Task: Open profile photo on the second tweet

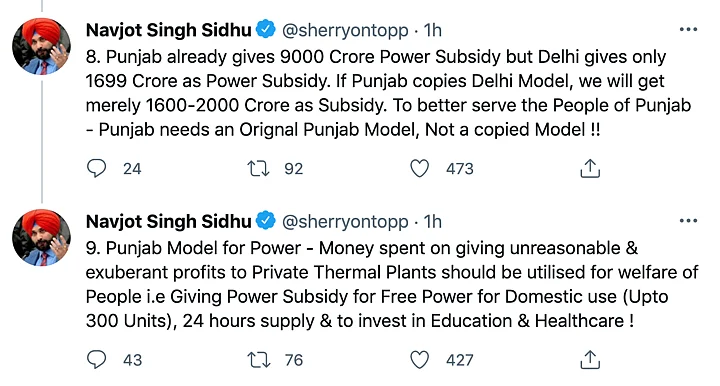Action: click(41, 237)
